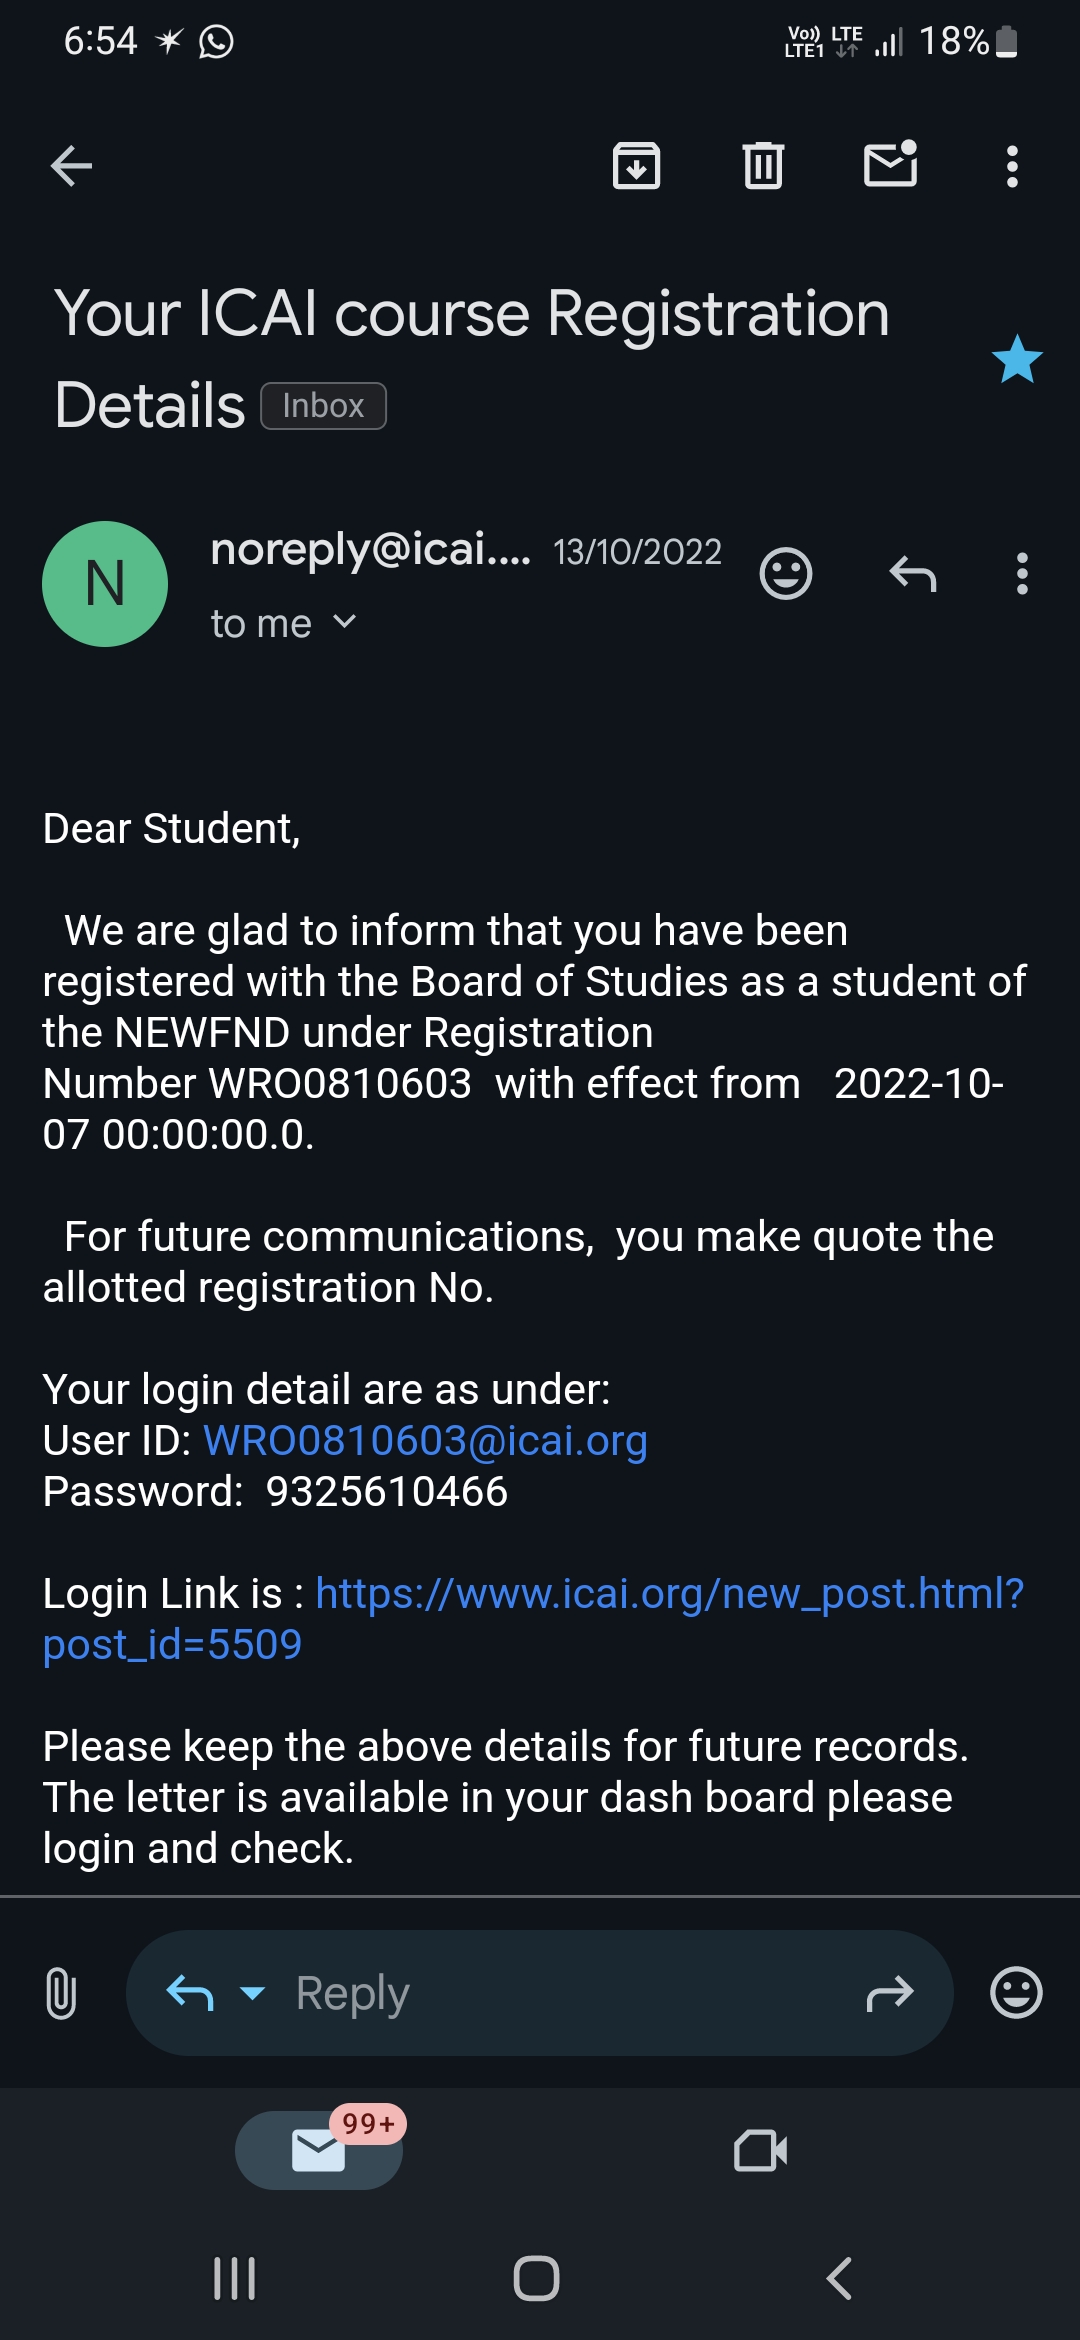This screenshot has width=1080, height=2340.
Task: Add emoji reaction beside the date
Action: click(786, 574)
